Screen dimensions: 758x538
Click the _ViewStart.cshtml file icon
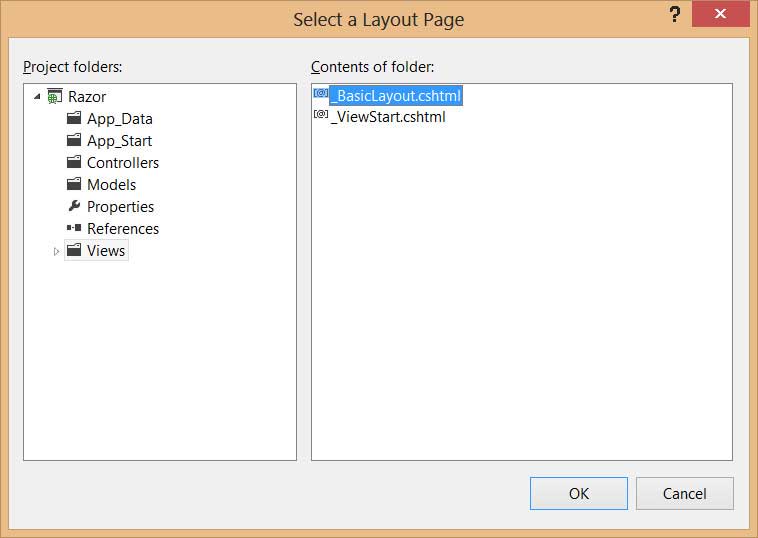[321, 114]
